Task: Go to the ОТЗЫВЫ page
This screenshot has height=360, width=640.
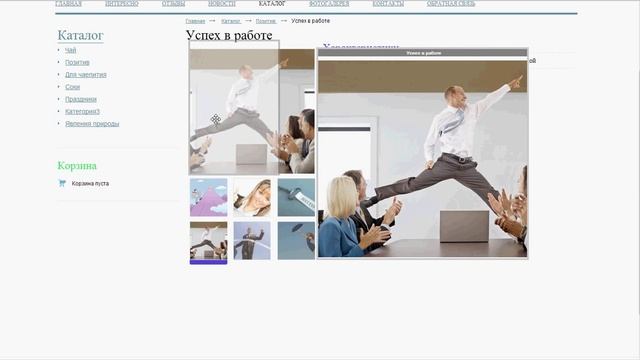Action: (173, 4)
